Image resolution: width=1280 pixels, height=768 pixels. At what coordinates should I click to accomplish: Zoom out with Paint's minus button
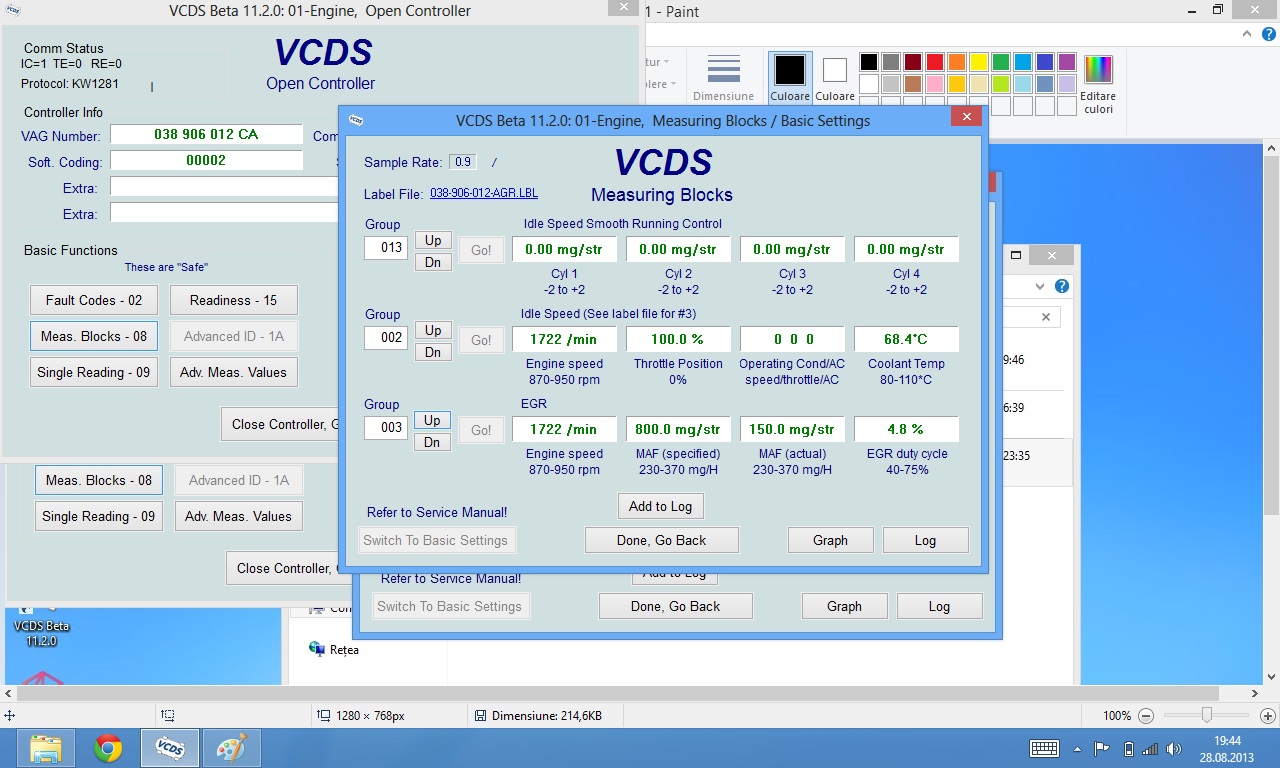click(1146, 716)
